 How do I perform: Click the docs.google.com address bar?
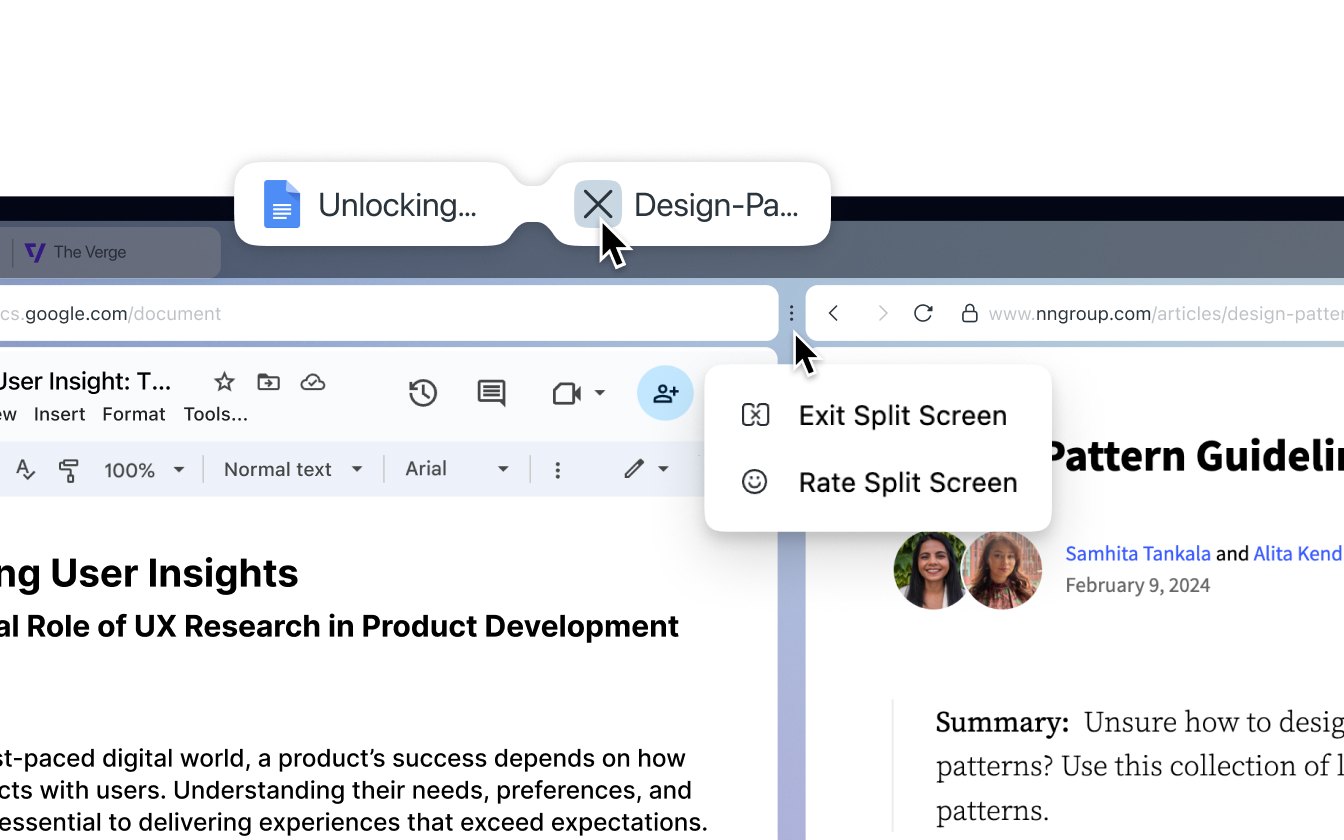(x=300, y=313)
